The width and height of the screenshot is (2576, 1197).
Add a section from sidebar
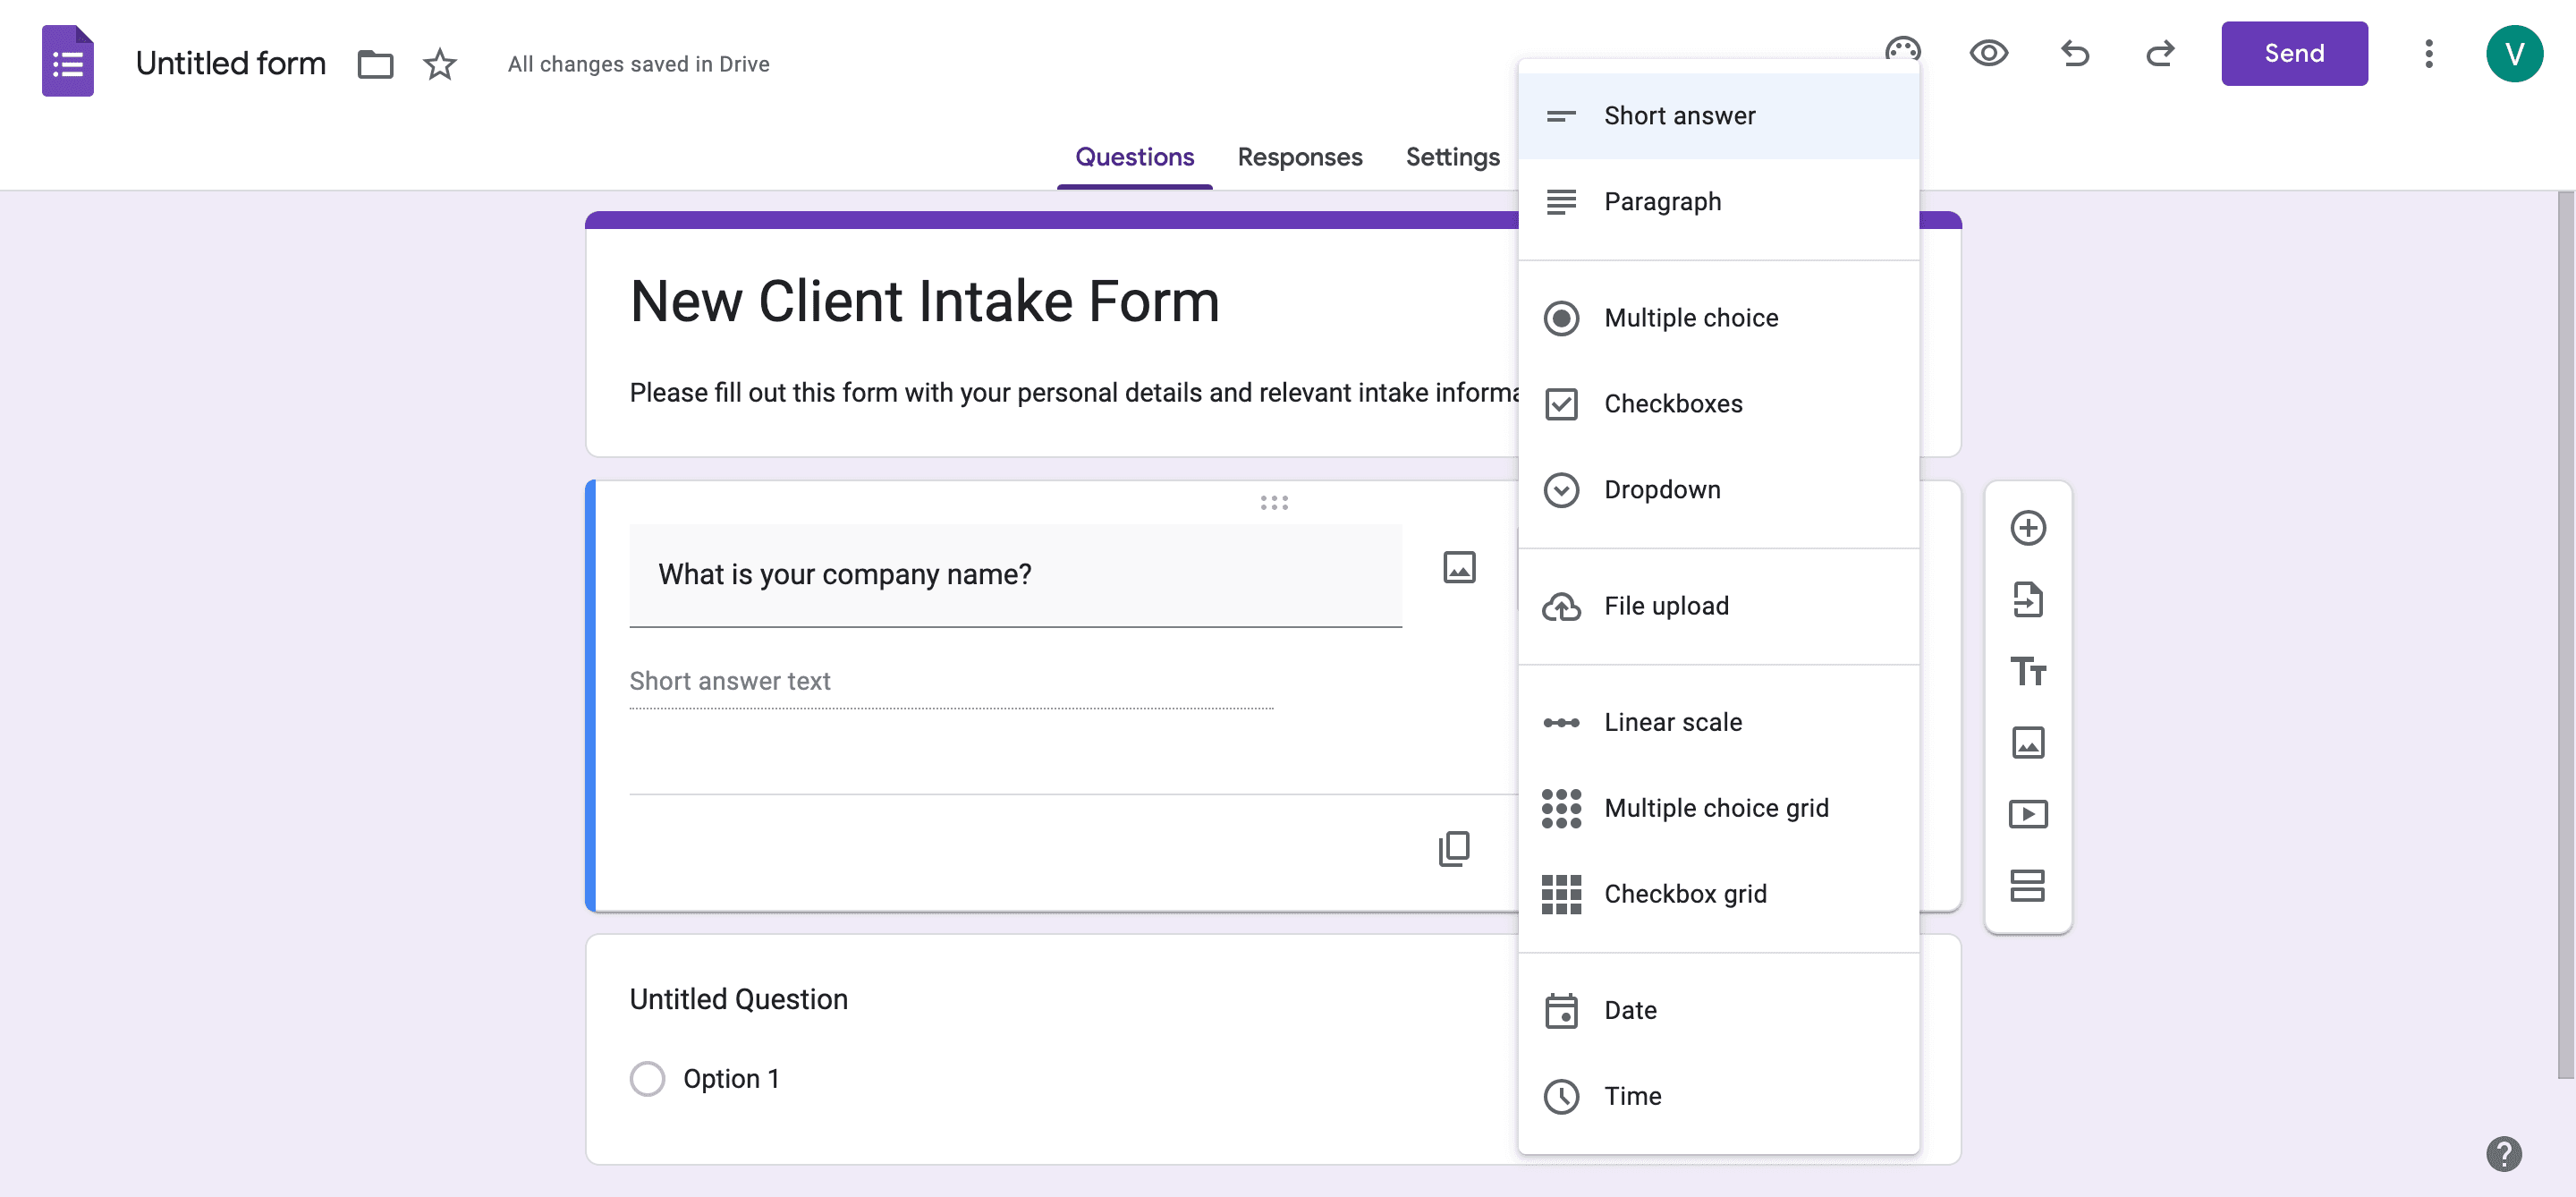coord(2027,885)
